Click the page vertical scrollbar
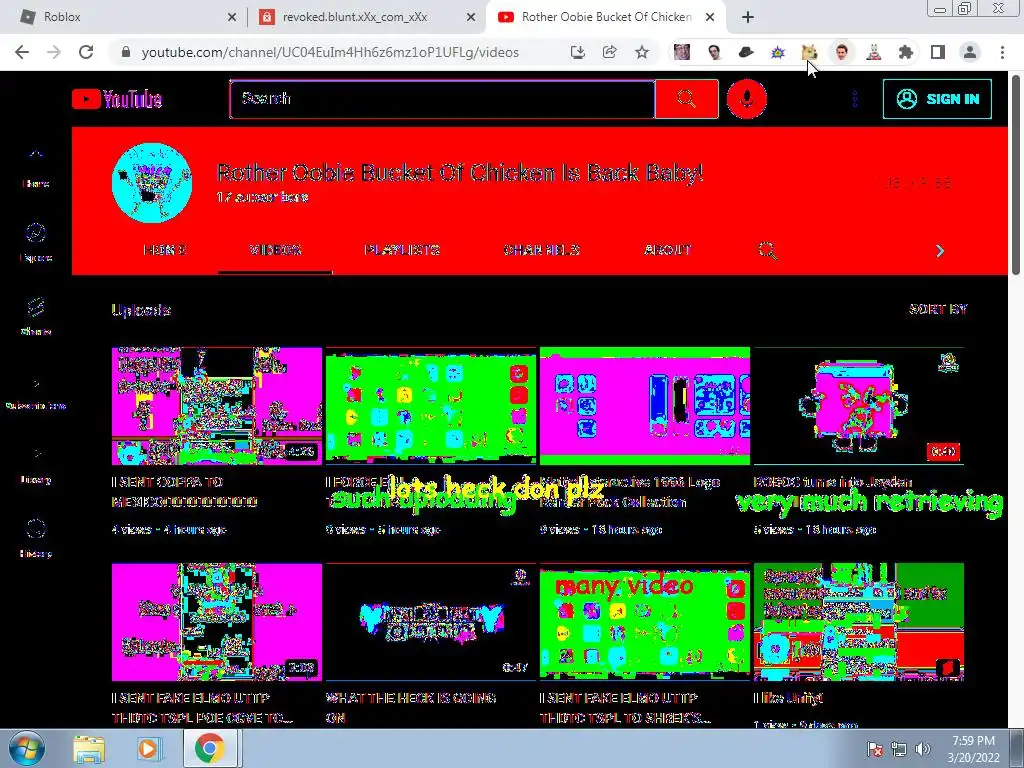The width and height of the screenshot is (1024, 768). click(x=1017, y=176)
